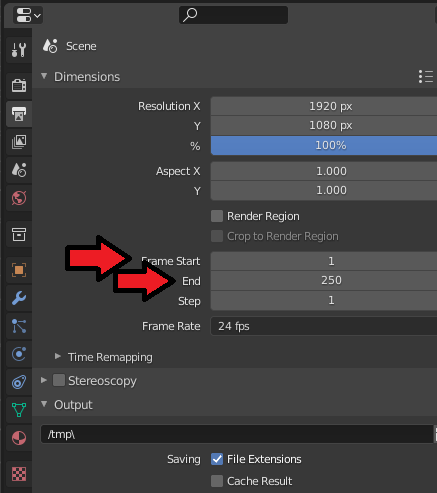Uncheck File Extensions option
The height and width of the screenshot is (493, 437).
pyautogui.click(x=217, y=459)
